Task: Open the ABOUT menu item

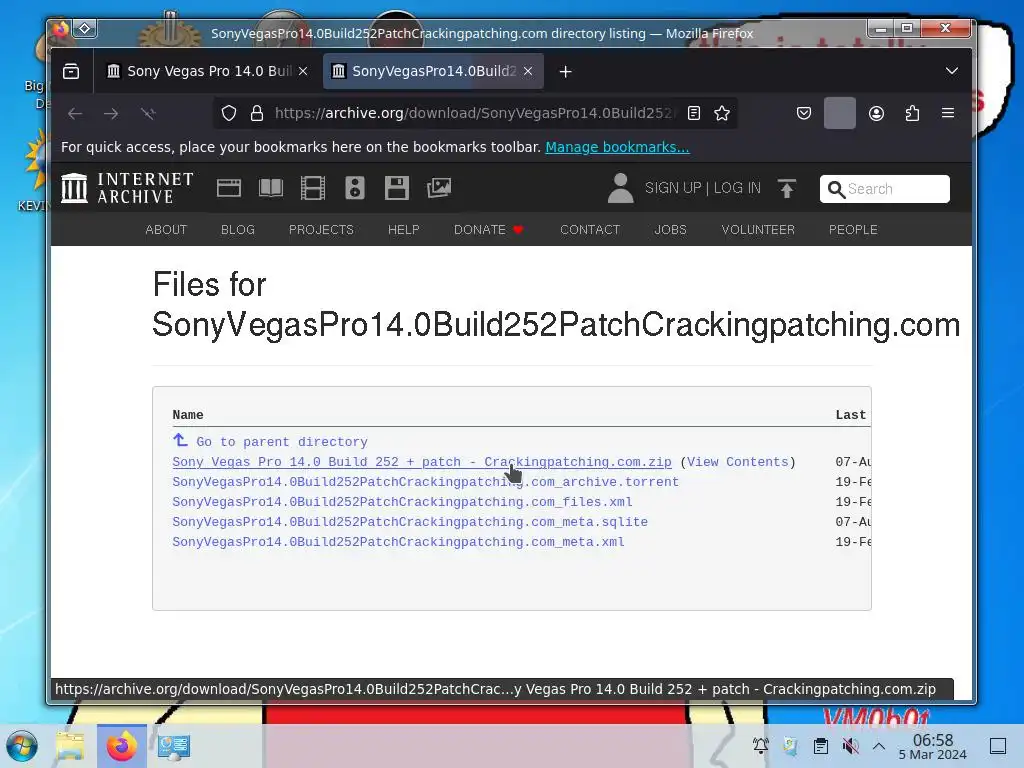Action: 166,230
